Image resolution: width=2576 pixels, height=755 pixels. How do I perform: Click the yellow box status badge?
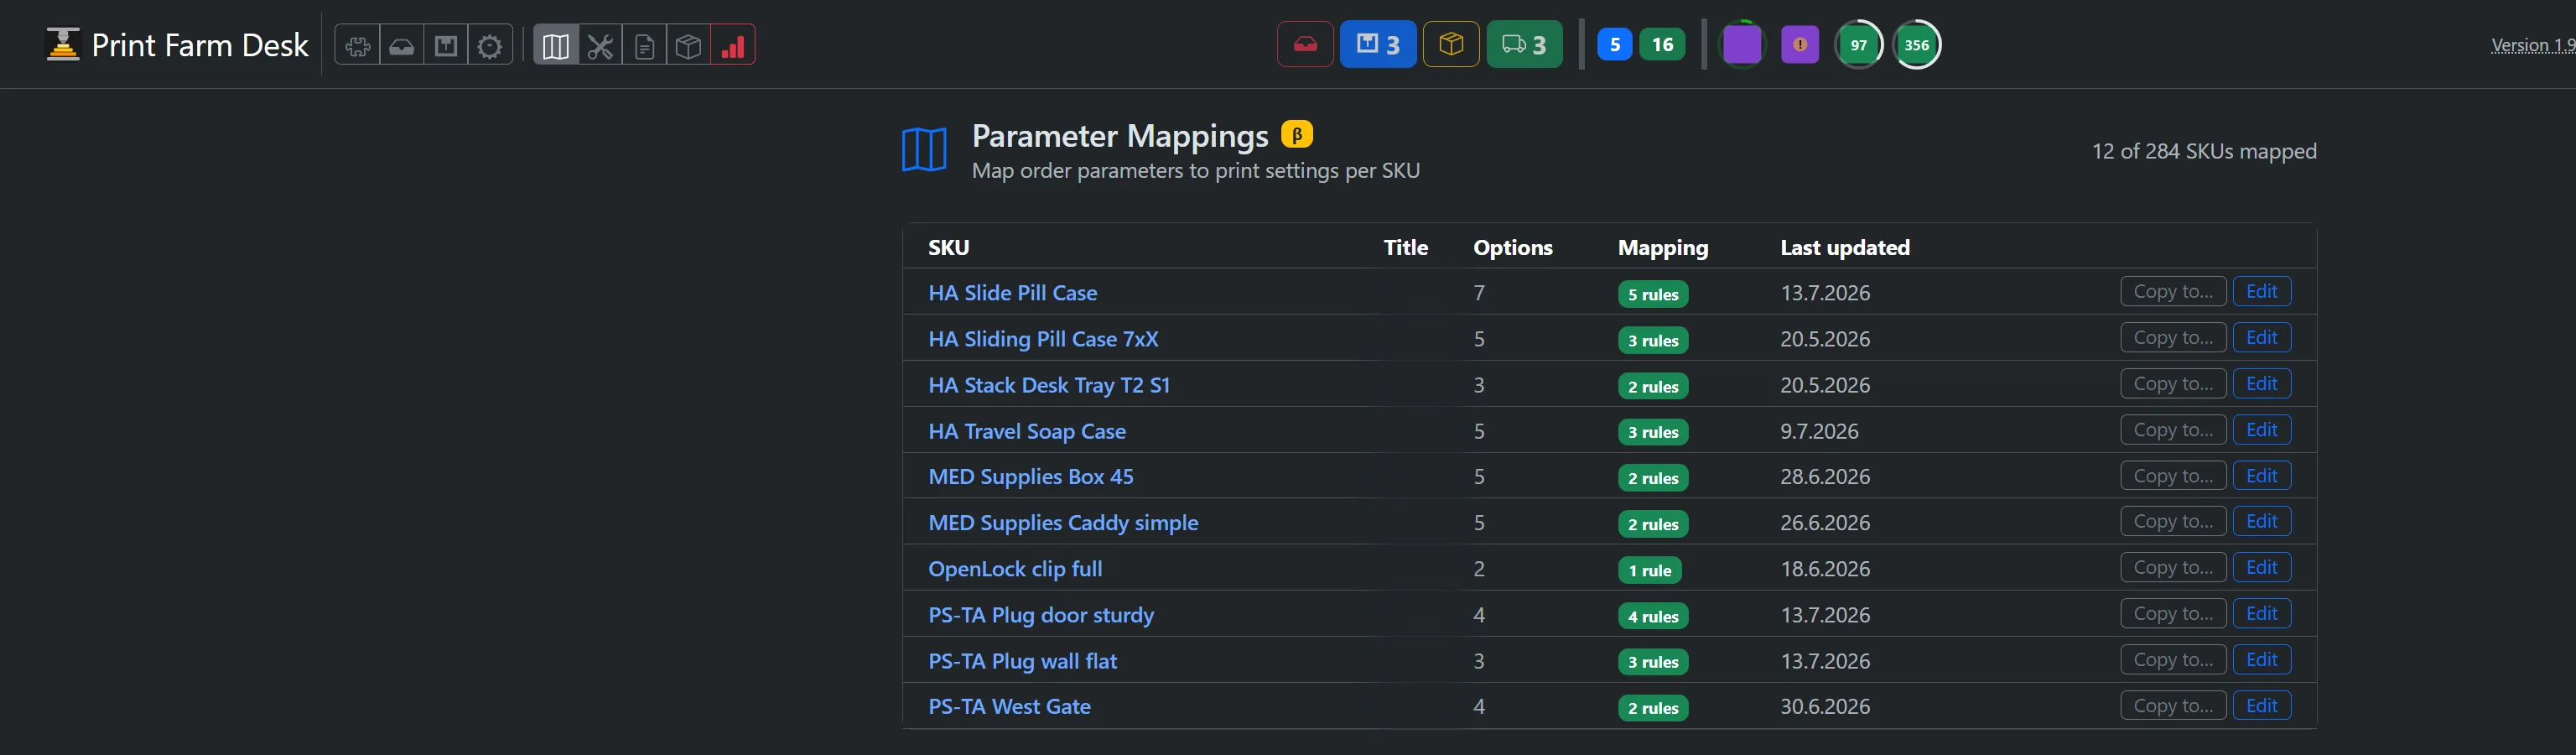1451,44
